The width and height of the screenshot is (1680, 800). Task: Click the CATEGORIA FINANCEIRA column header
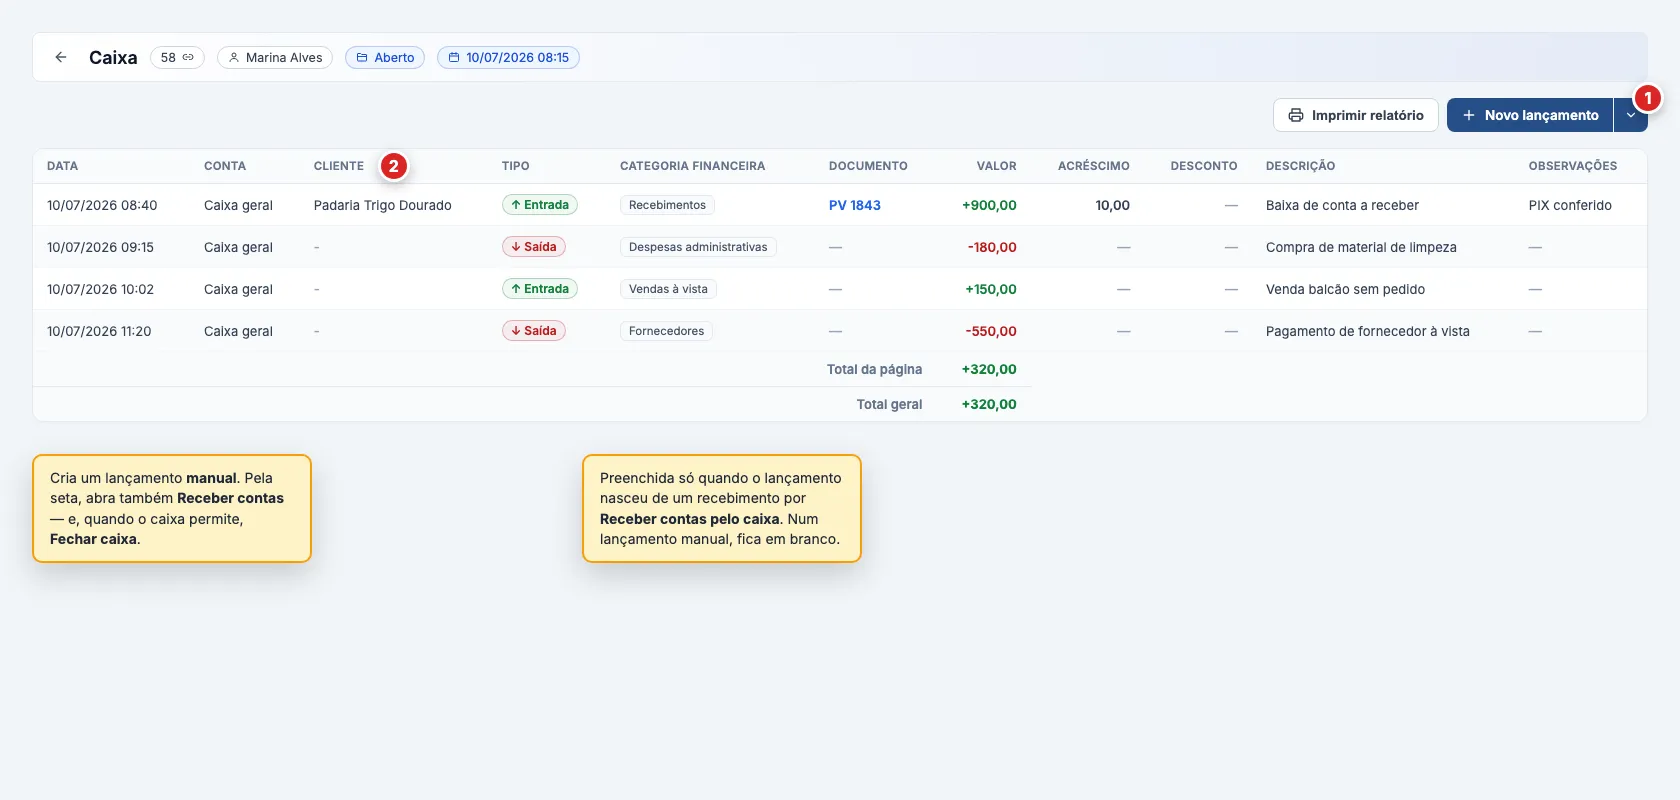point(692,166)
